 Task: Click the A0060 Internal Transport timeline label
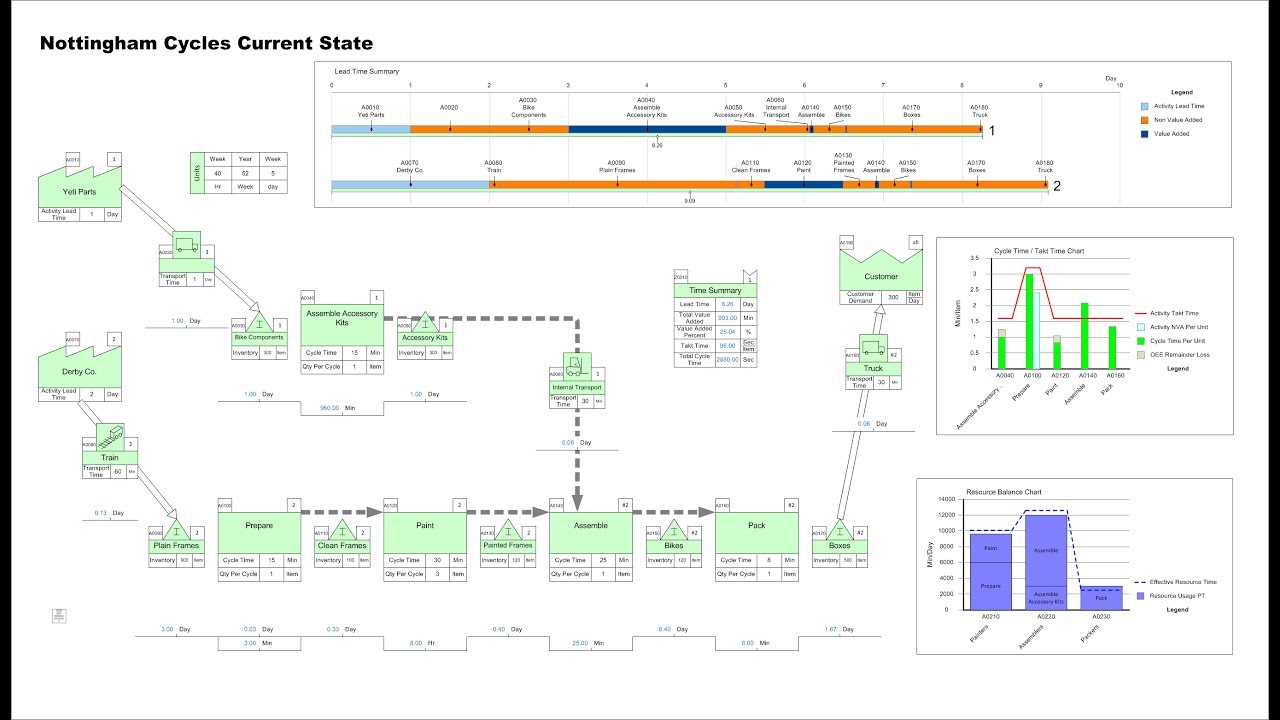point(776,107)
